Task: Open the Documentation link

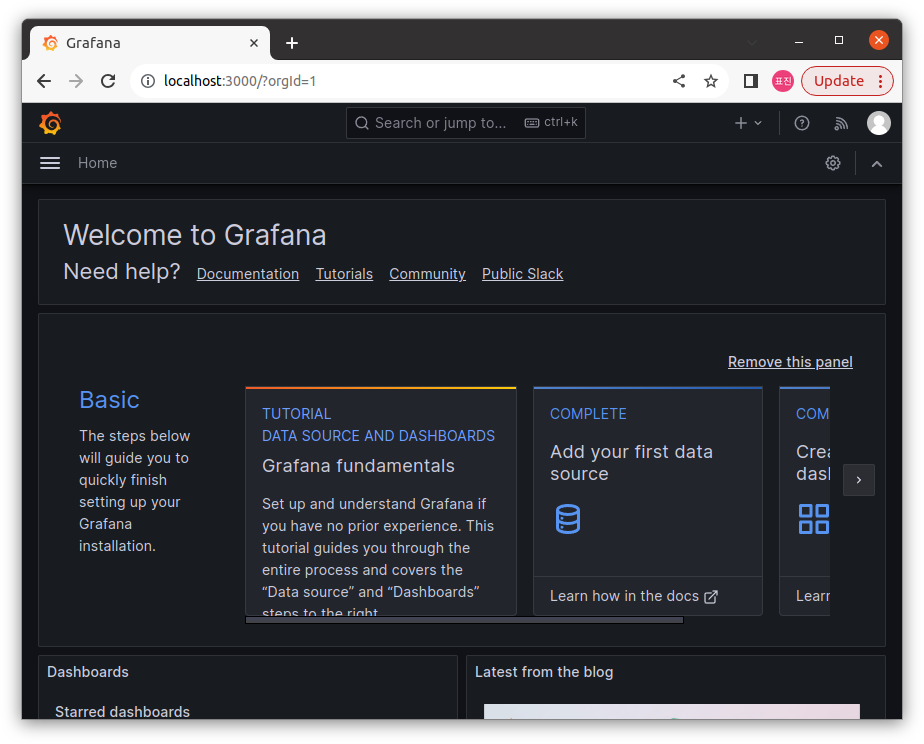Action: tap(248, 274)
